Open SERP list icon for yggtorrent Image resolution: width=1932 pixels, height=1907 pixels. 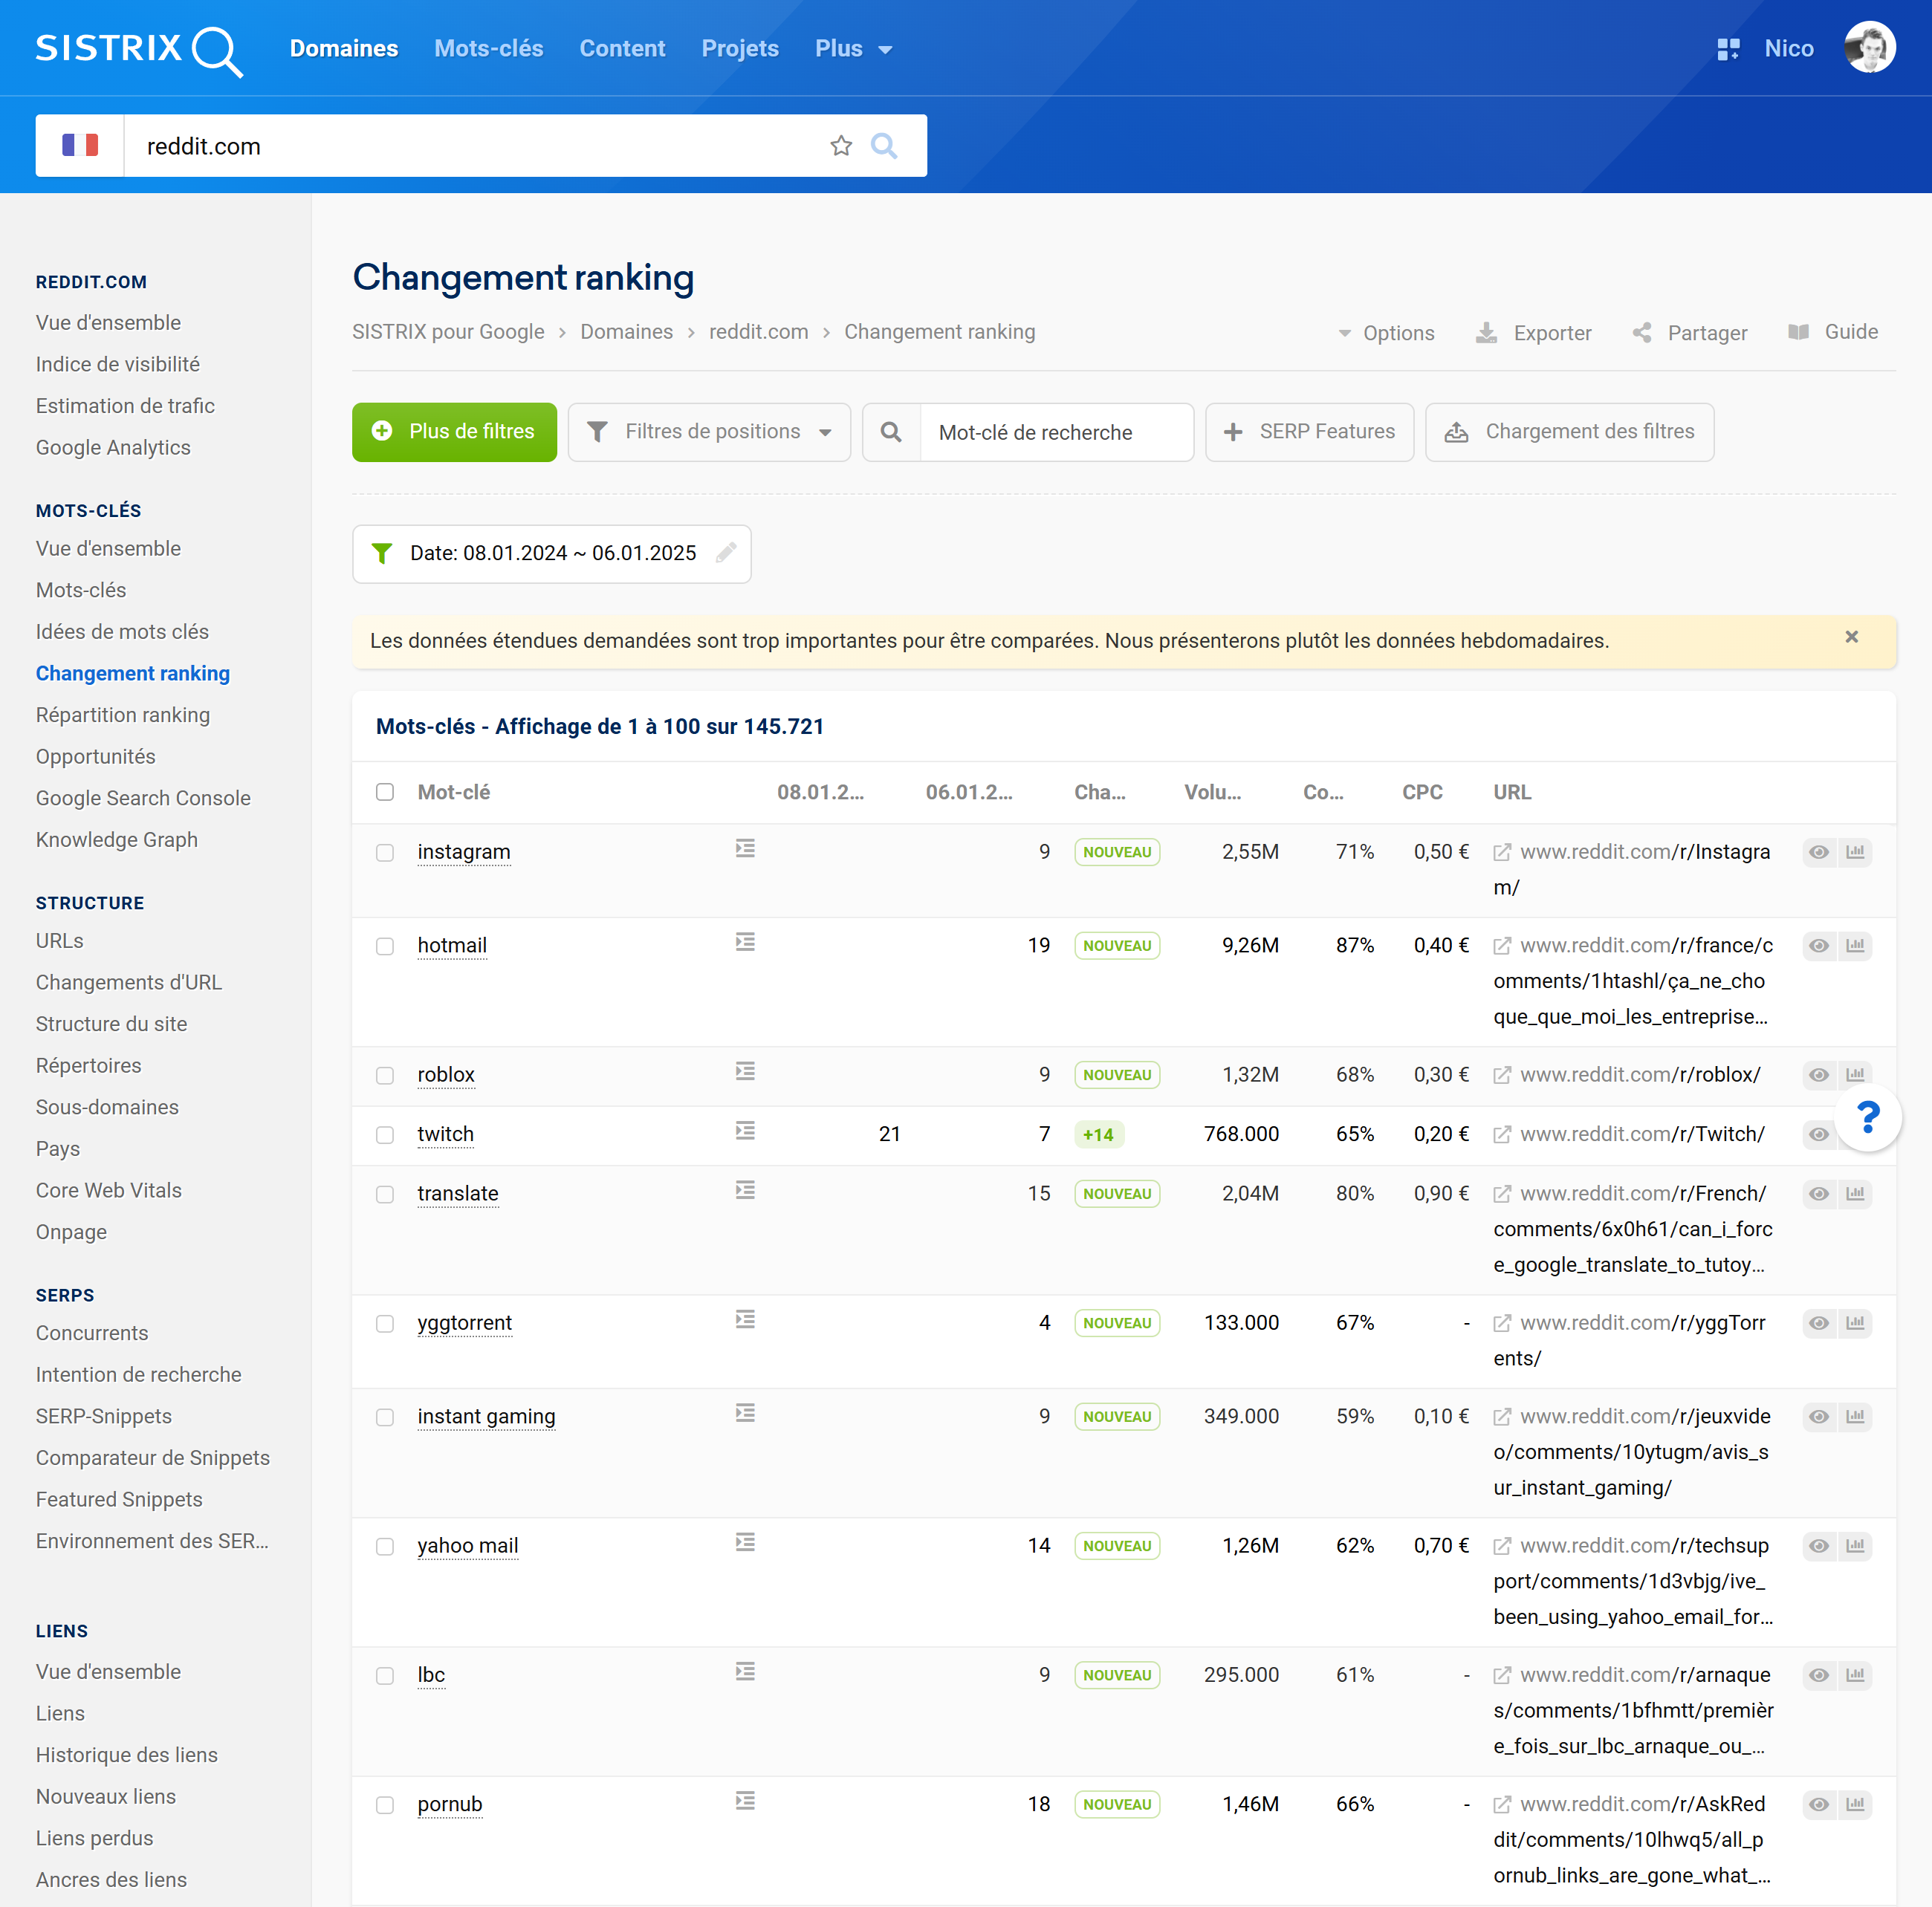745,1320
